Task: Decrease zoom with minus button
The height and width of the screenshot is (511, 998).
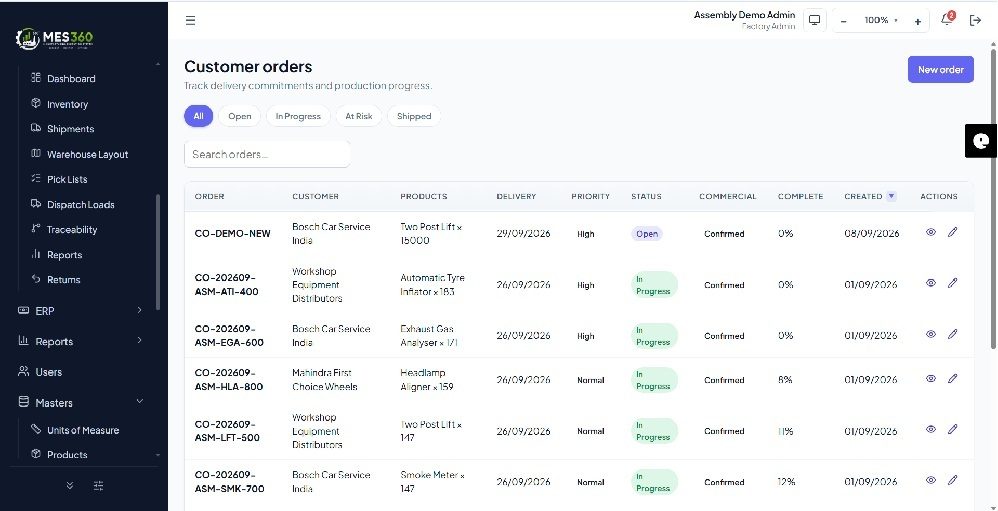Action: point(843,21)
